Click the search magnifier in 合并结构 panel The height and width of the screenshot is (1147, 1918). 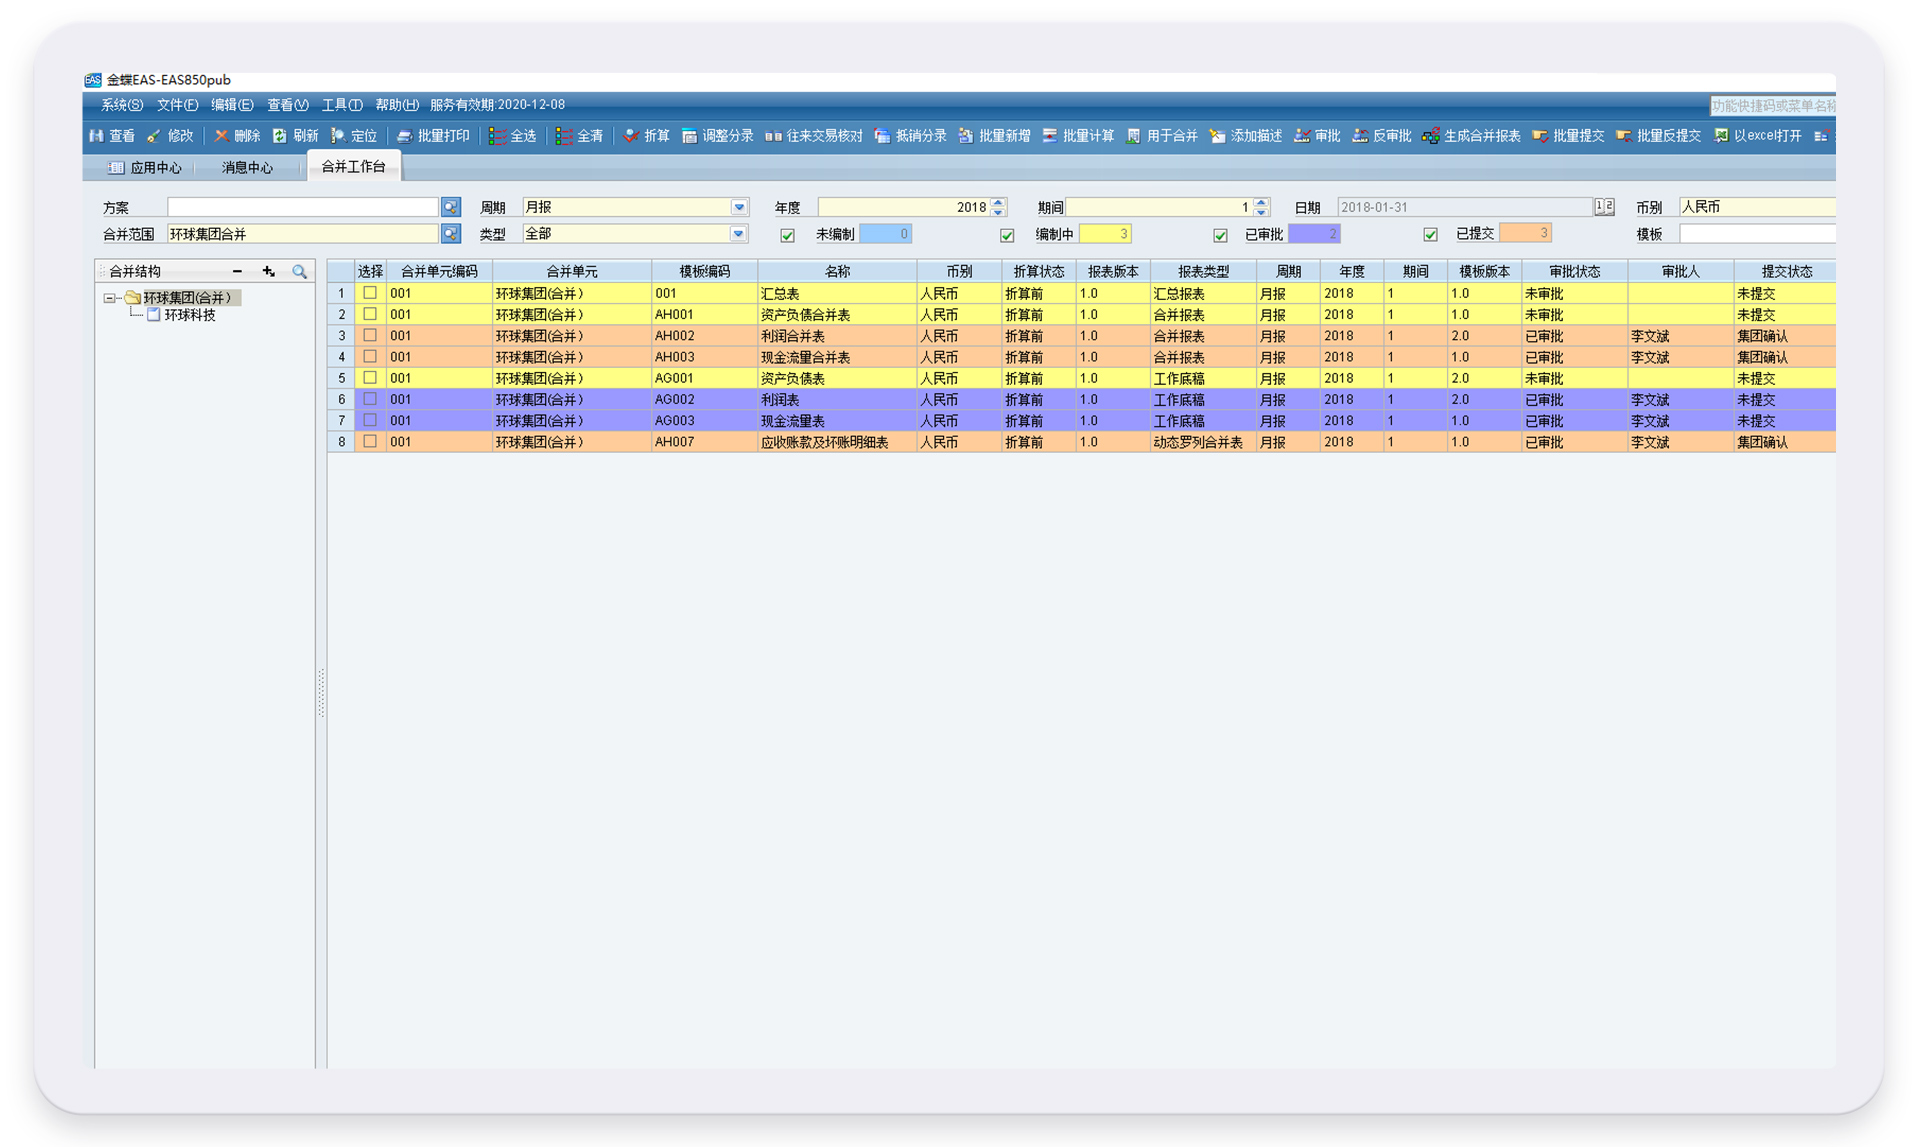tap(299, 271)
